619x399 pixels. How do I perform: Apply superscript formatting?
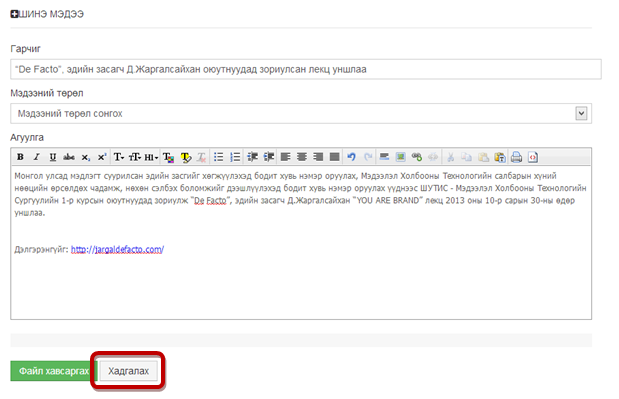[101, 157]
